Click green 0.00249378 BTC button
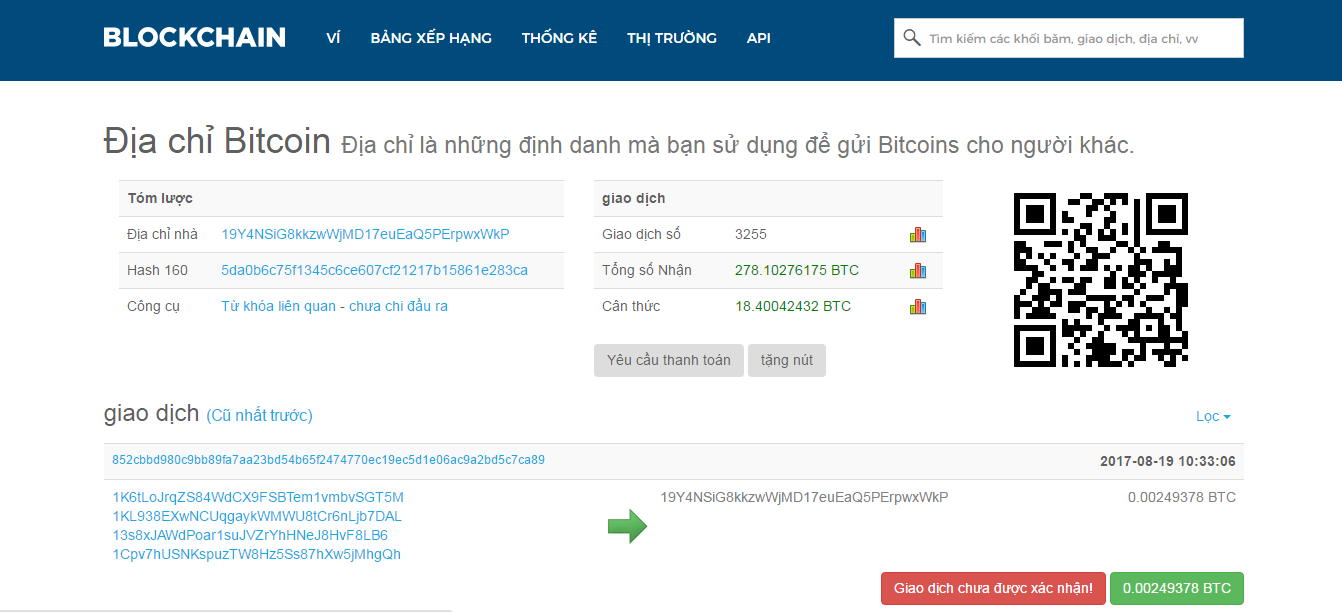Screen dimensions: 1342x612 point(1177,588)
